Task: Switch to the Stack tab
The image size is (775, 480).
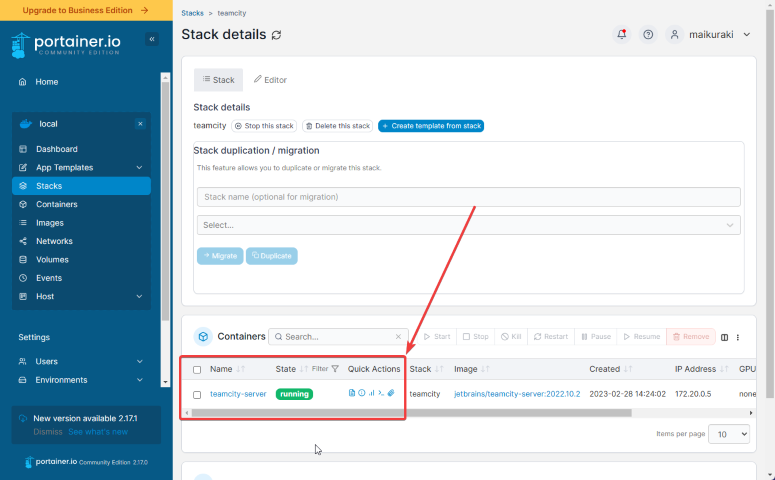Action: [x=218, y=80]
